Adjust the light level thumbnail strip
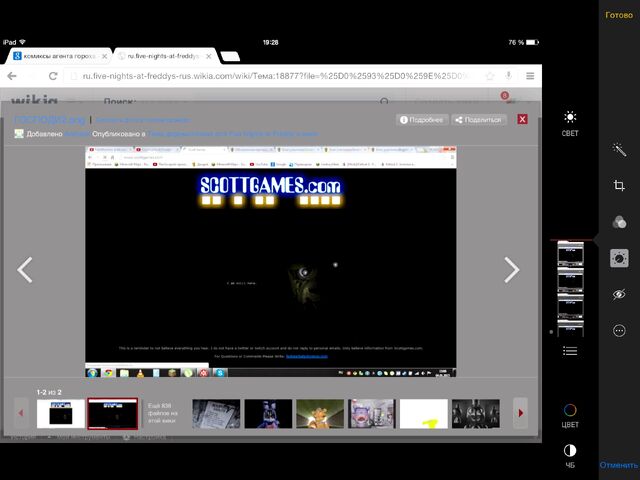Image resolution: width=640 pixels, height=480 pixels. pos(570,289)
